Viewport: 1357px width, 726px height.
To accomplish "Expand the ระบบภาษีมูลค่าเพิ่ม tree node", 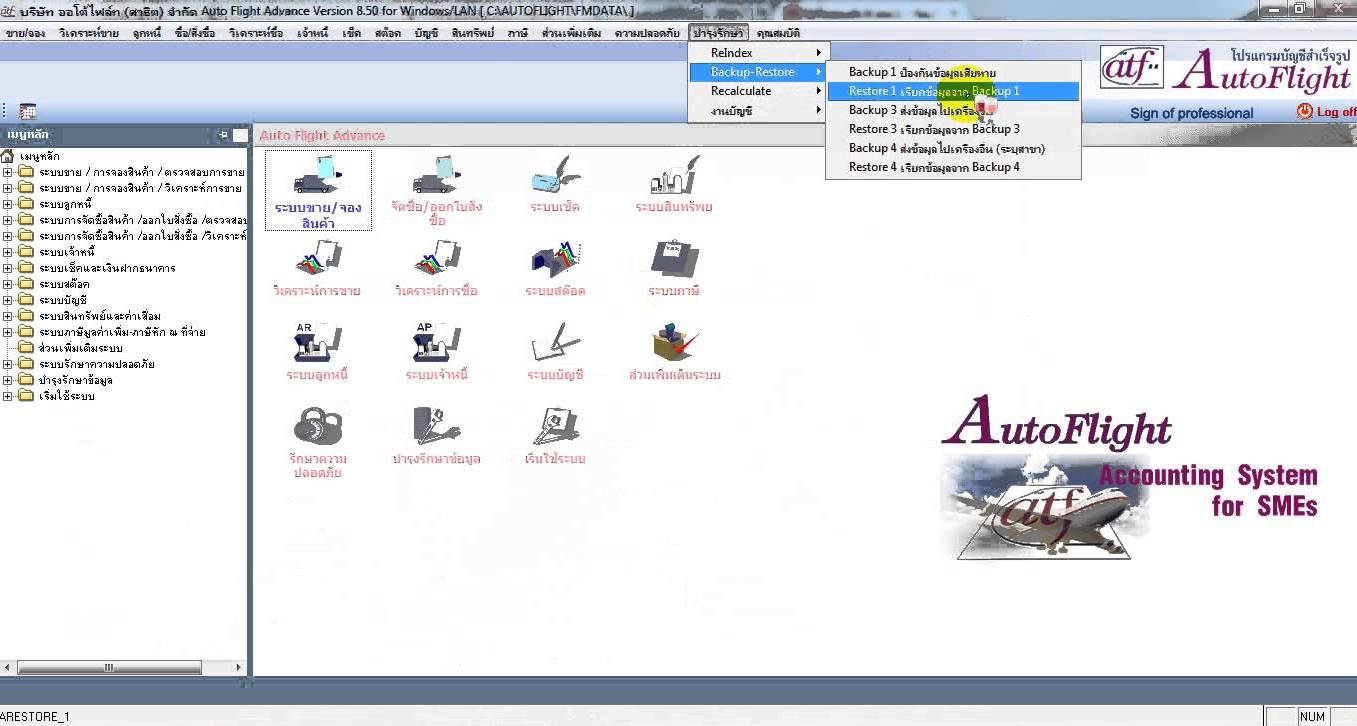I will (8, 332).
